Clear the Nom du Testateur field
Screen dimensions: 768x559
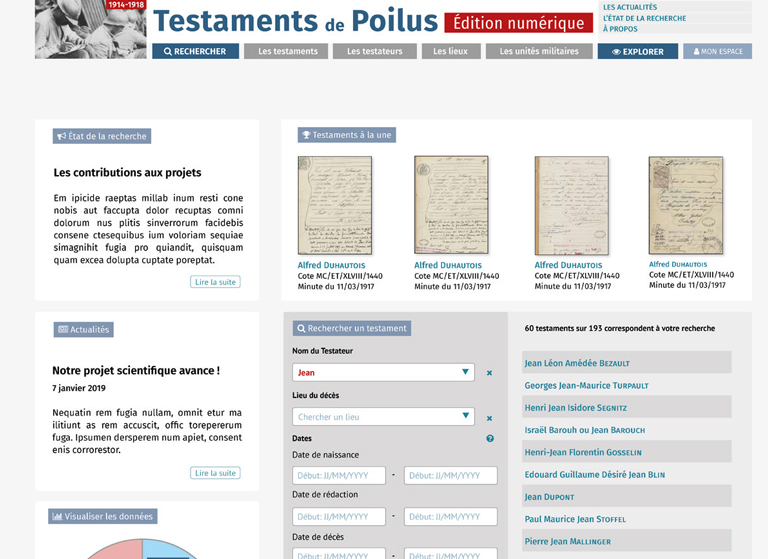point(489,373)
